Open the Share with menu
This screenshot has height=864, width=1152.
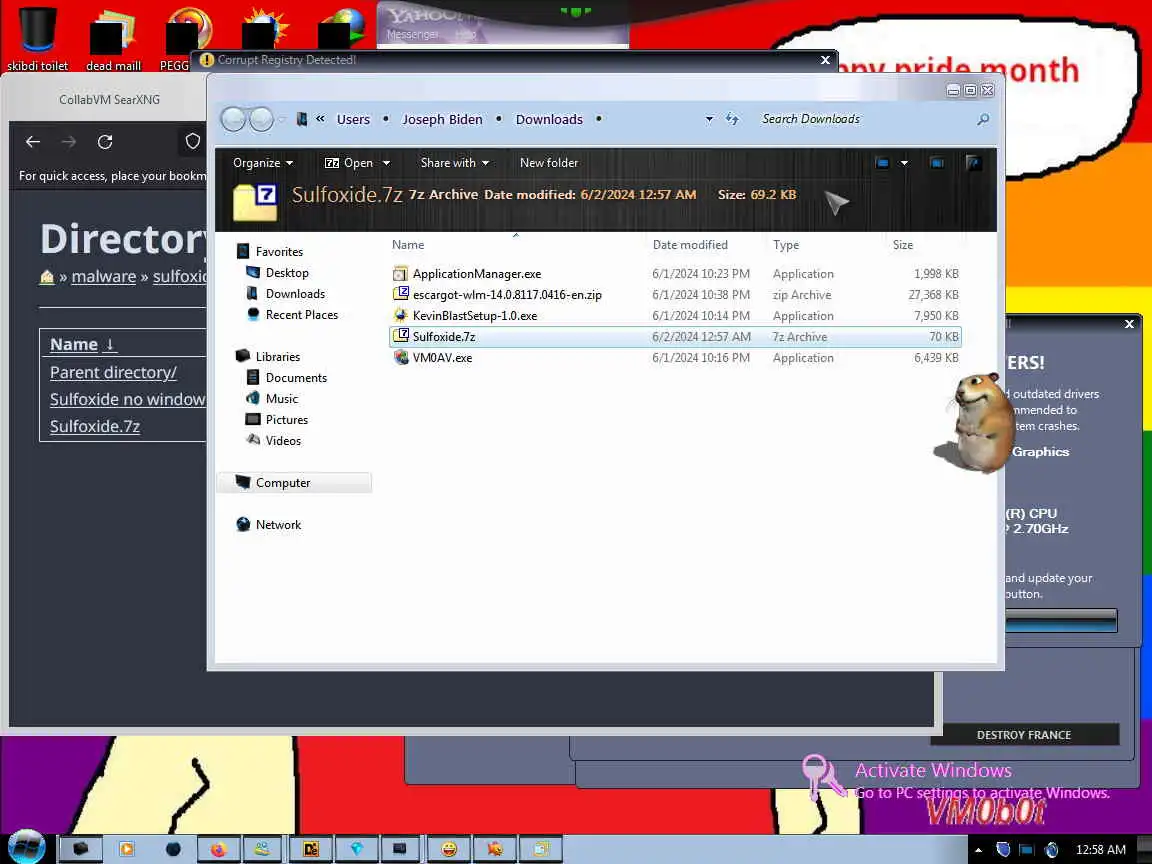point(454,163)
